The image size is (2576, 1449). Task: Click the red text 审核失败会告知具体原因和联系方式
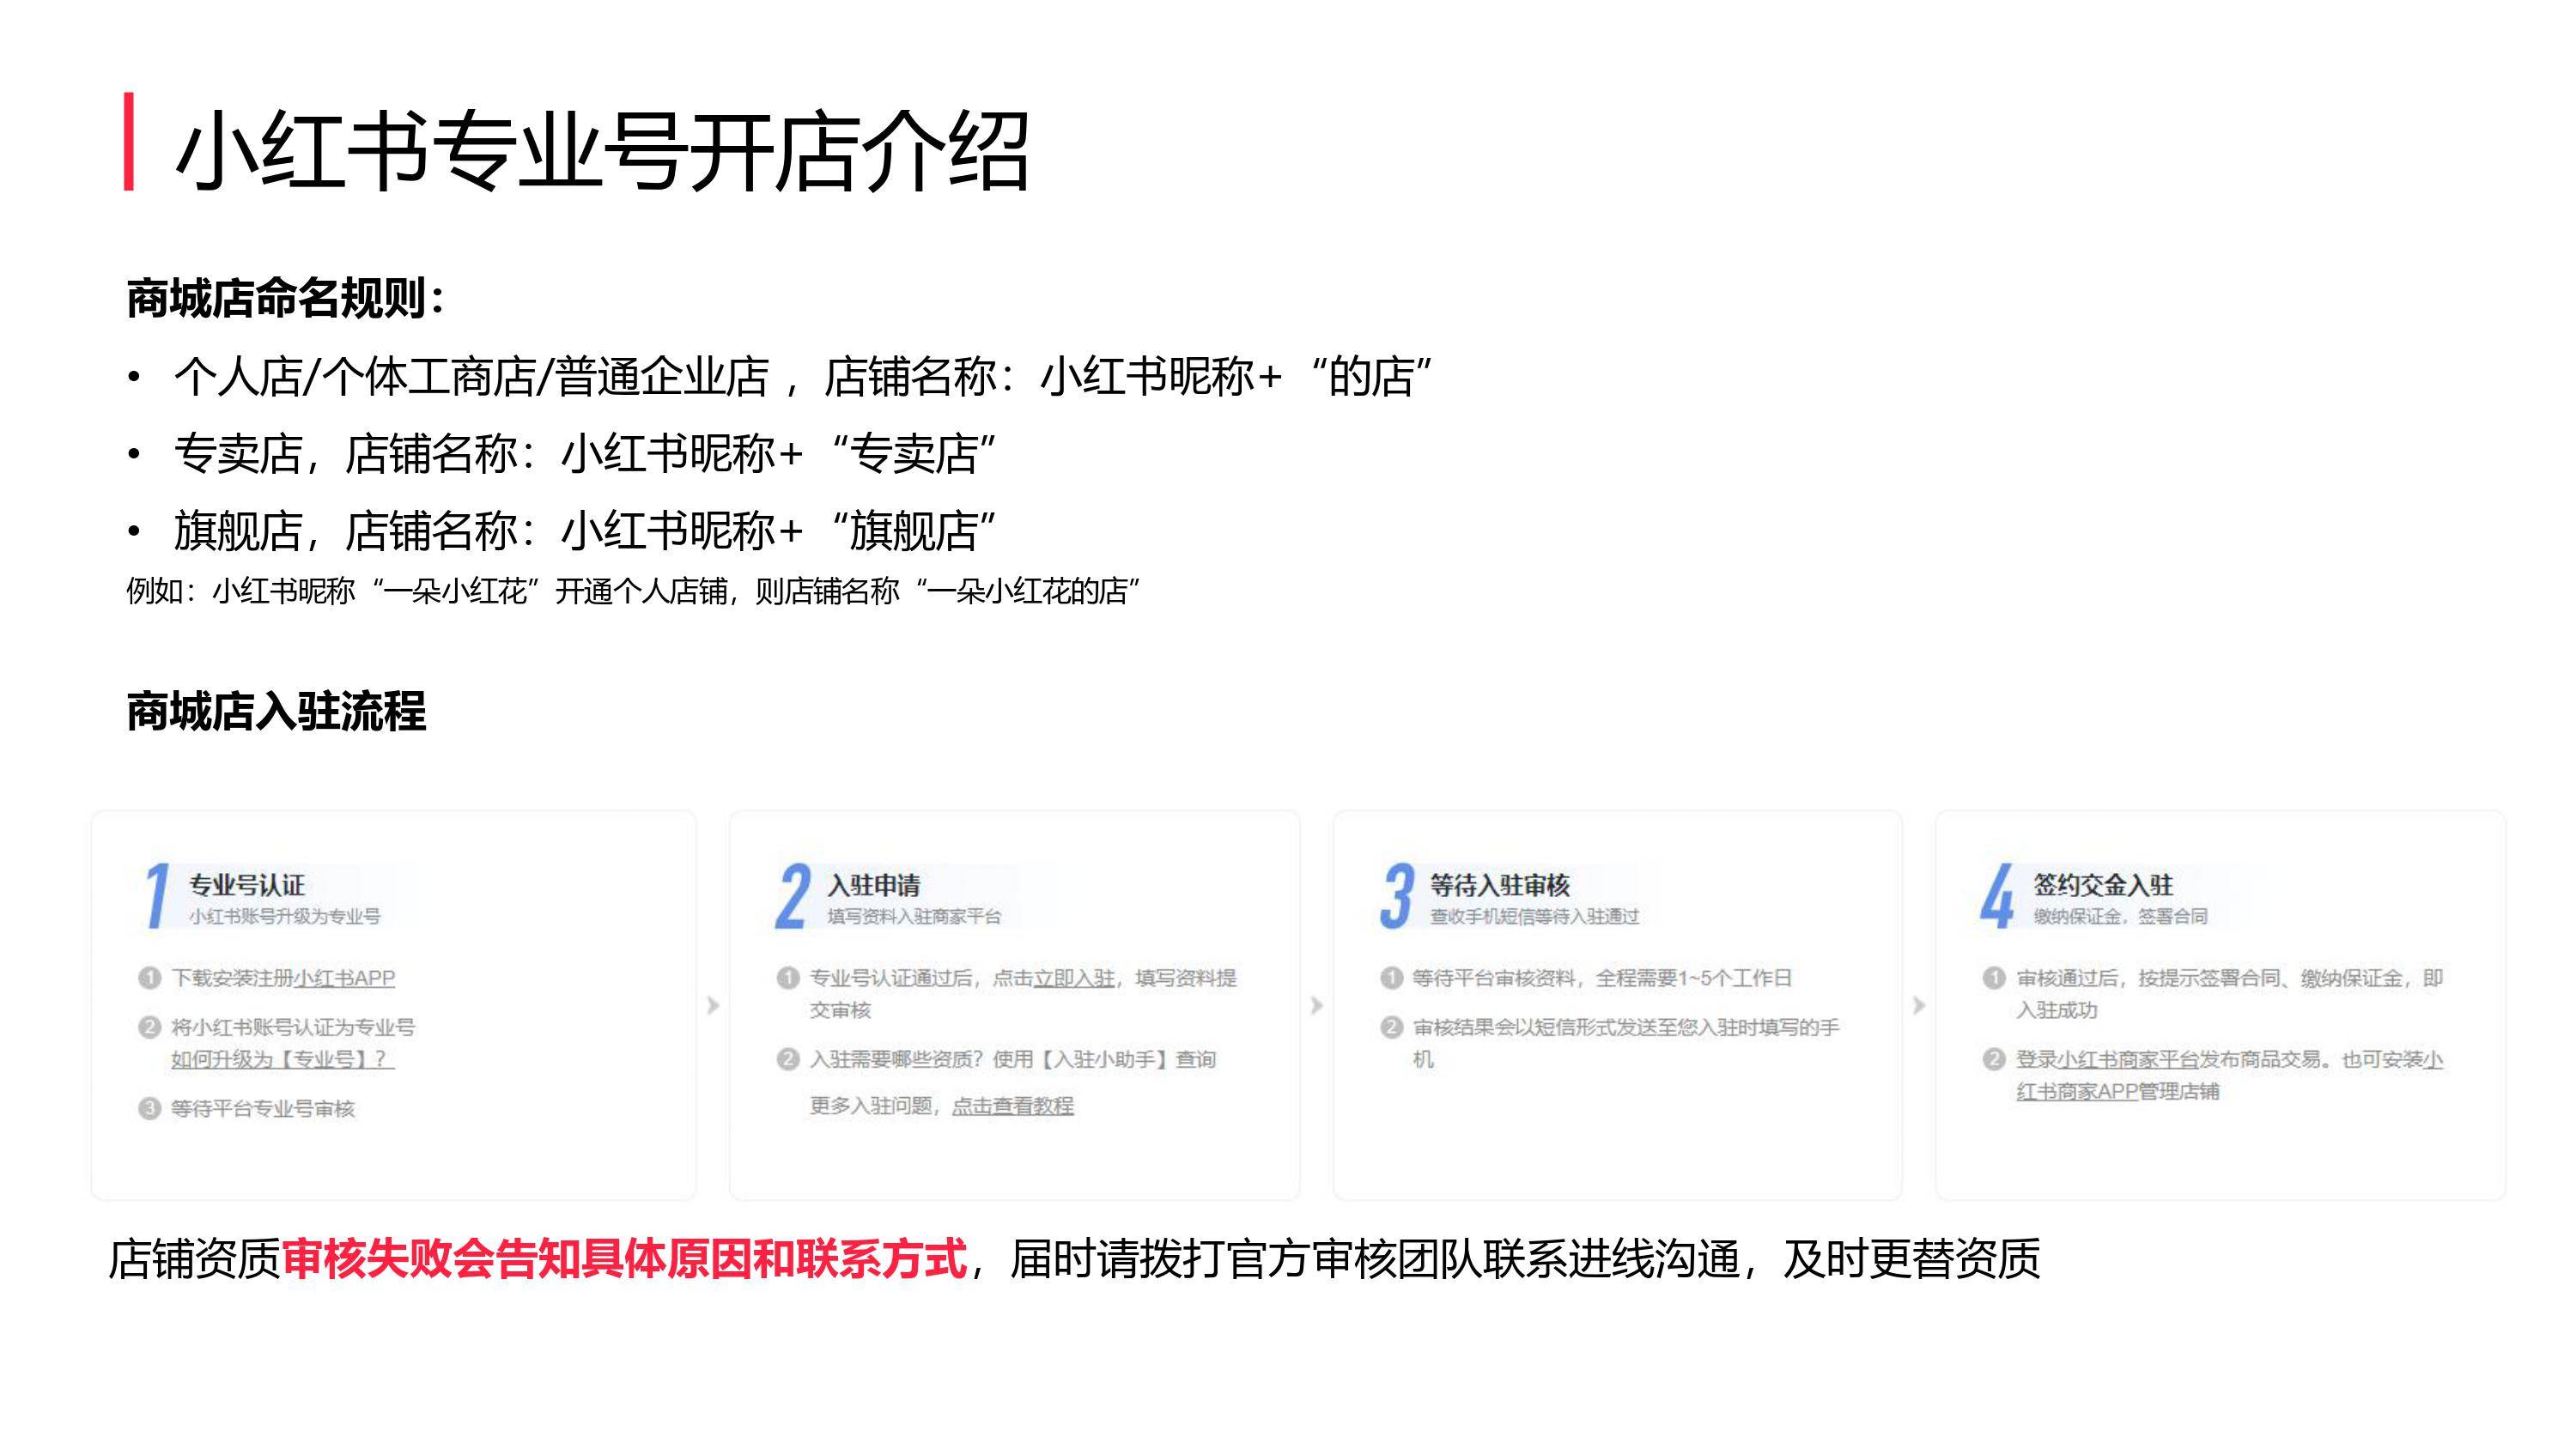(625, 1258)
